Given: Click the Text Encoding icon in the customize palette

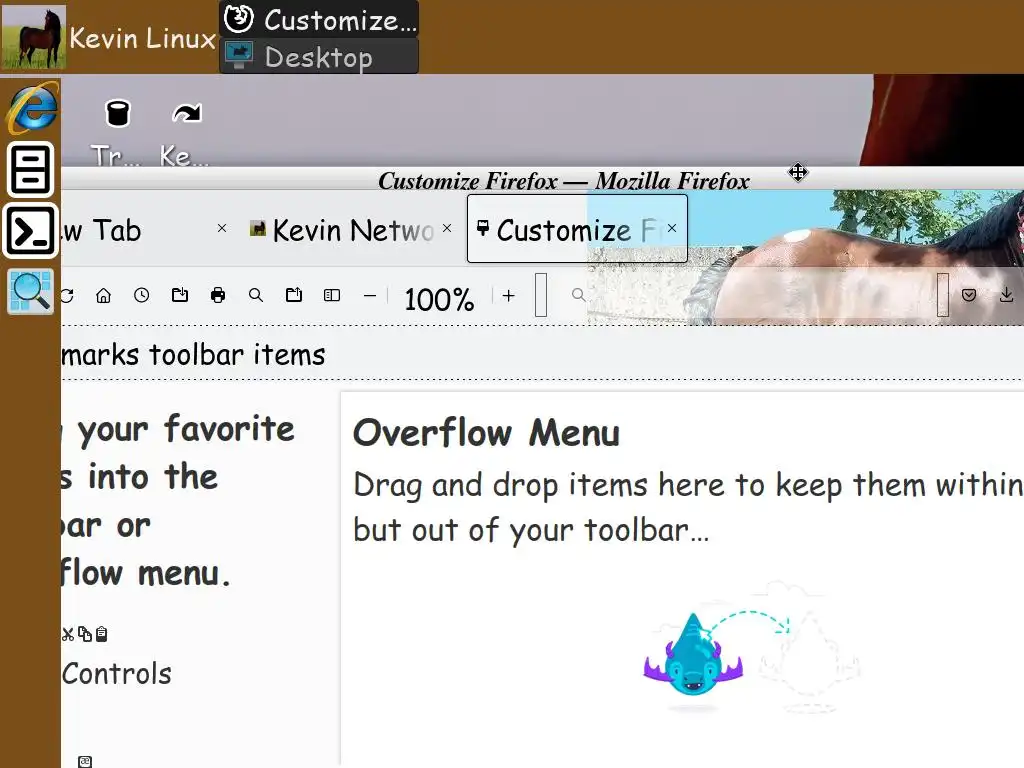Looking at the screenshot, I should pos(85,761).
